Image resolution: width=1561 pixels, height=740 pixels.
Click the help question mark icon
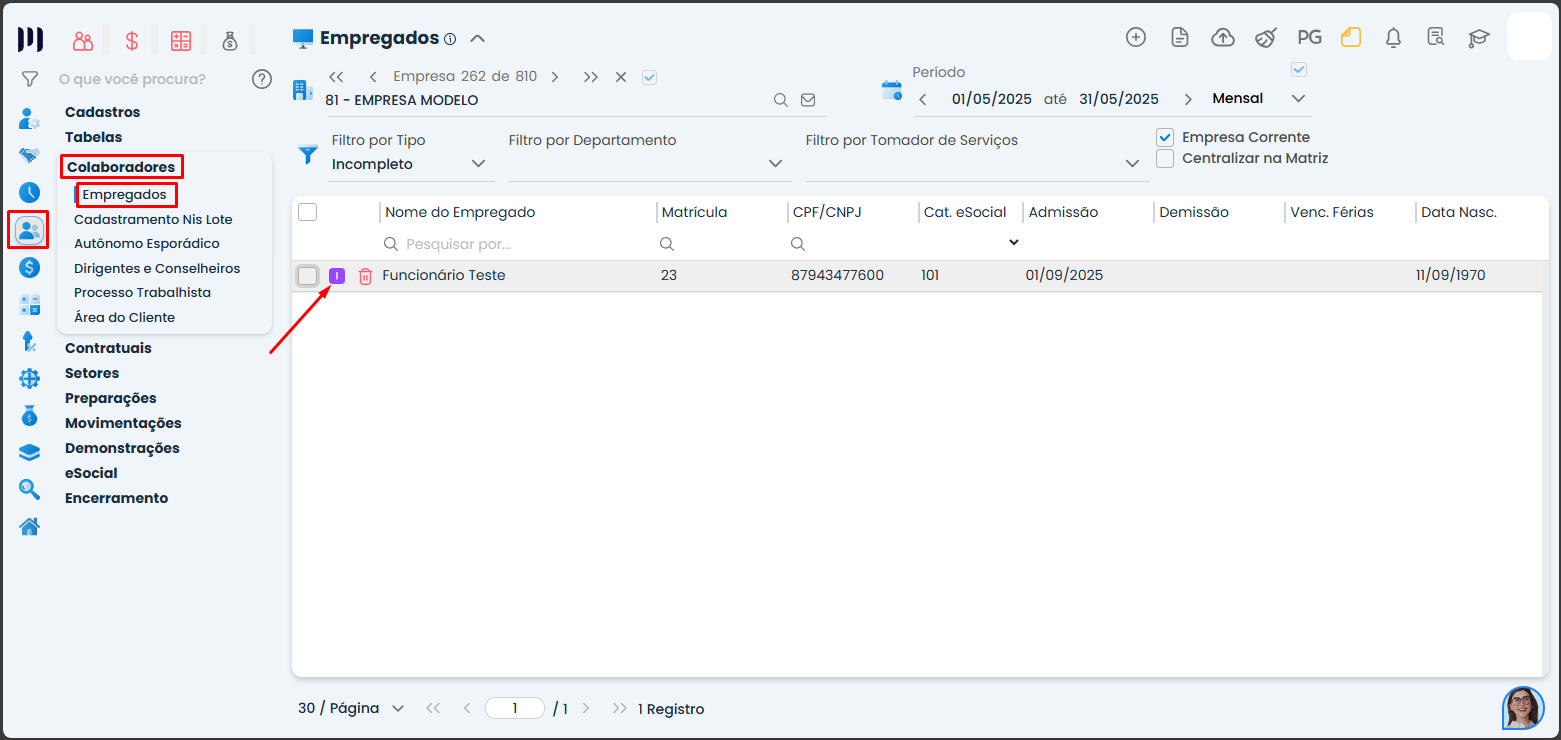262,79
